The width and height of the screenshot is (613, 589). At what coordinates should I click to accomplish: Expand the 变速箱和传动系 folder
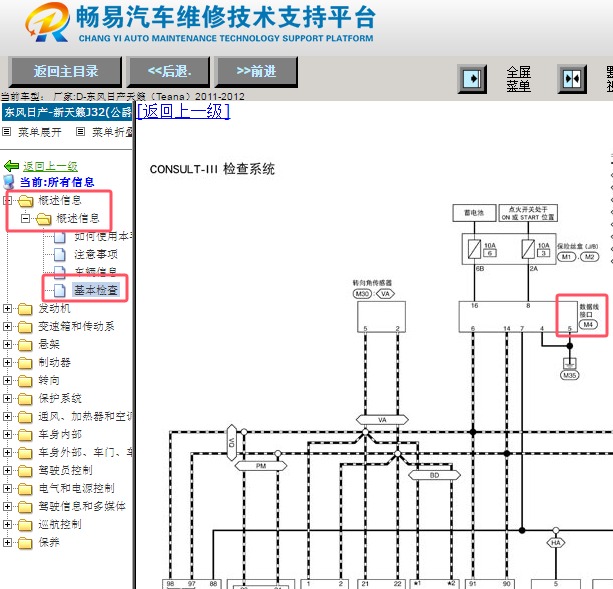pos(7,326)
